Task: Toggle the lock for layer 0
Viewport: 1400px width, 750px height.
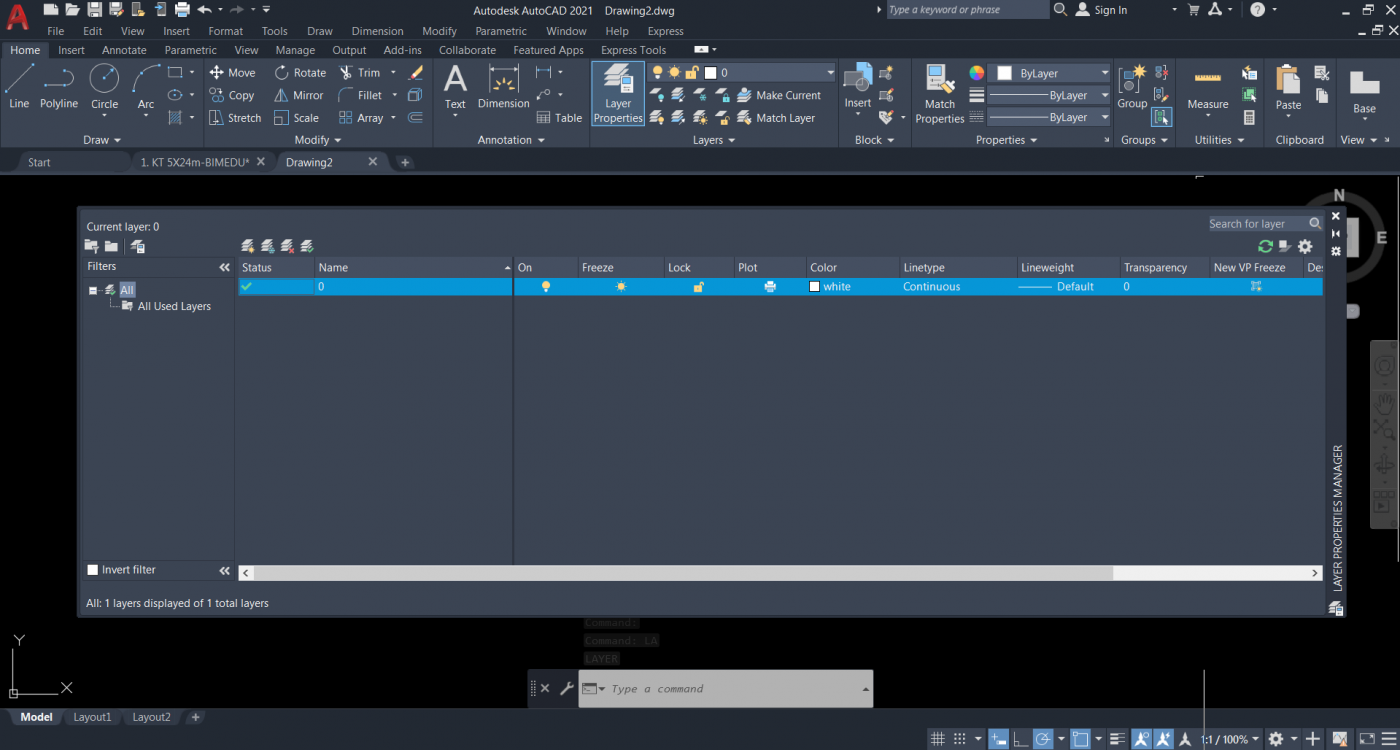Action: click(699, 287)
